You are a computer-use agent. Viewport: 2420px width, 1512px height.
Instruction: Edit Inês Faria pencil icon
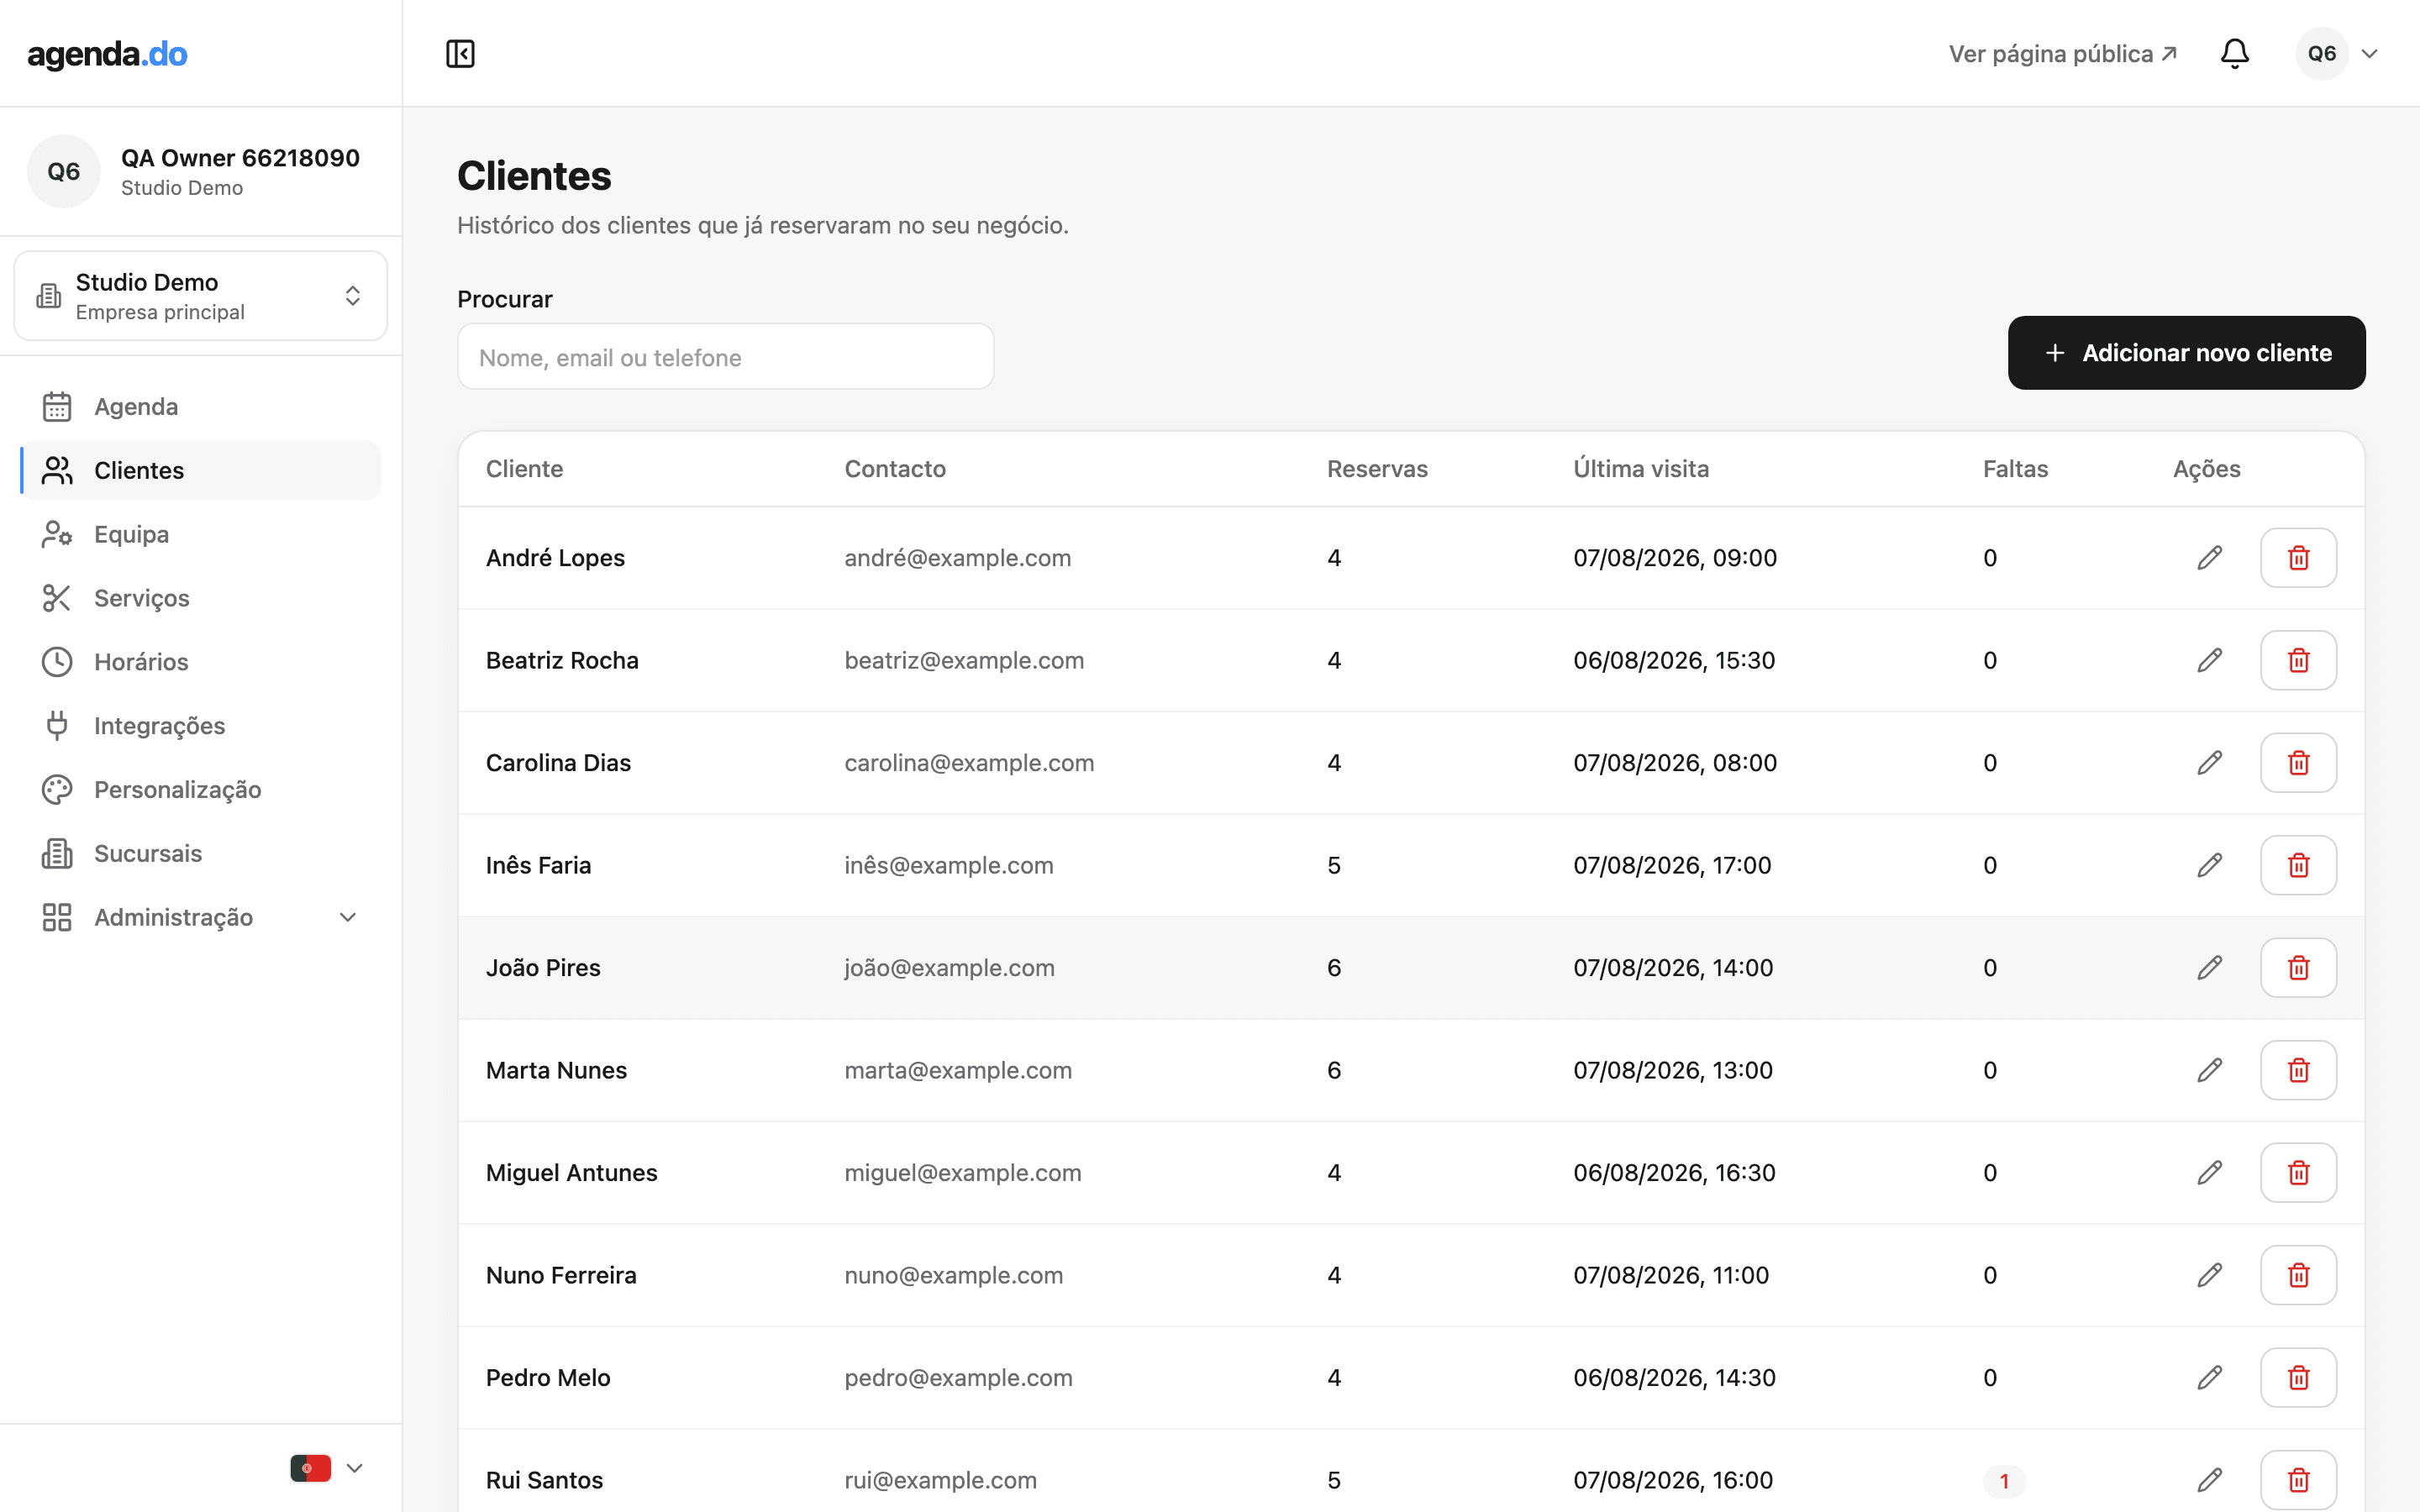(x=2210, y=865)
